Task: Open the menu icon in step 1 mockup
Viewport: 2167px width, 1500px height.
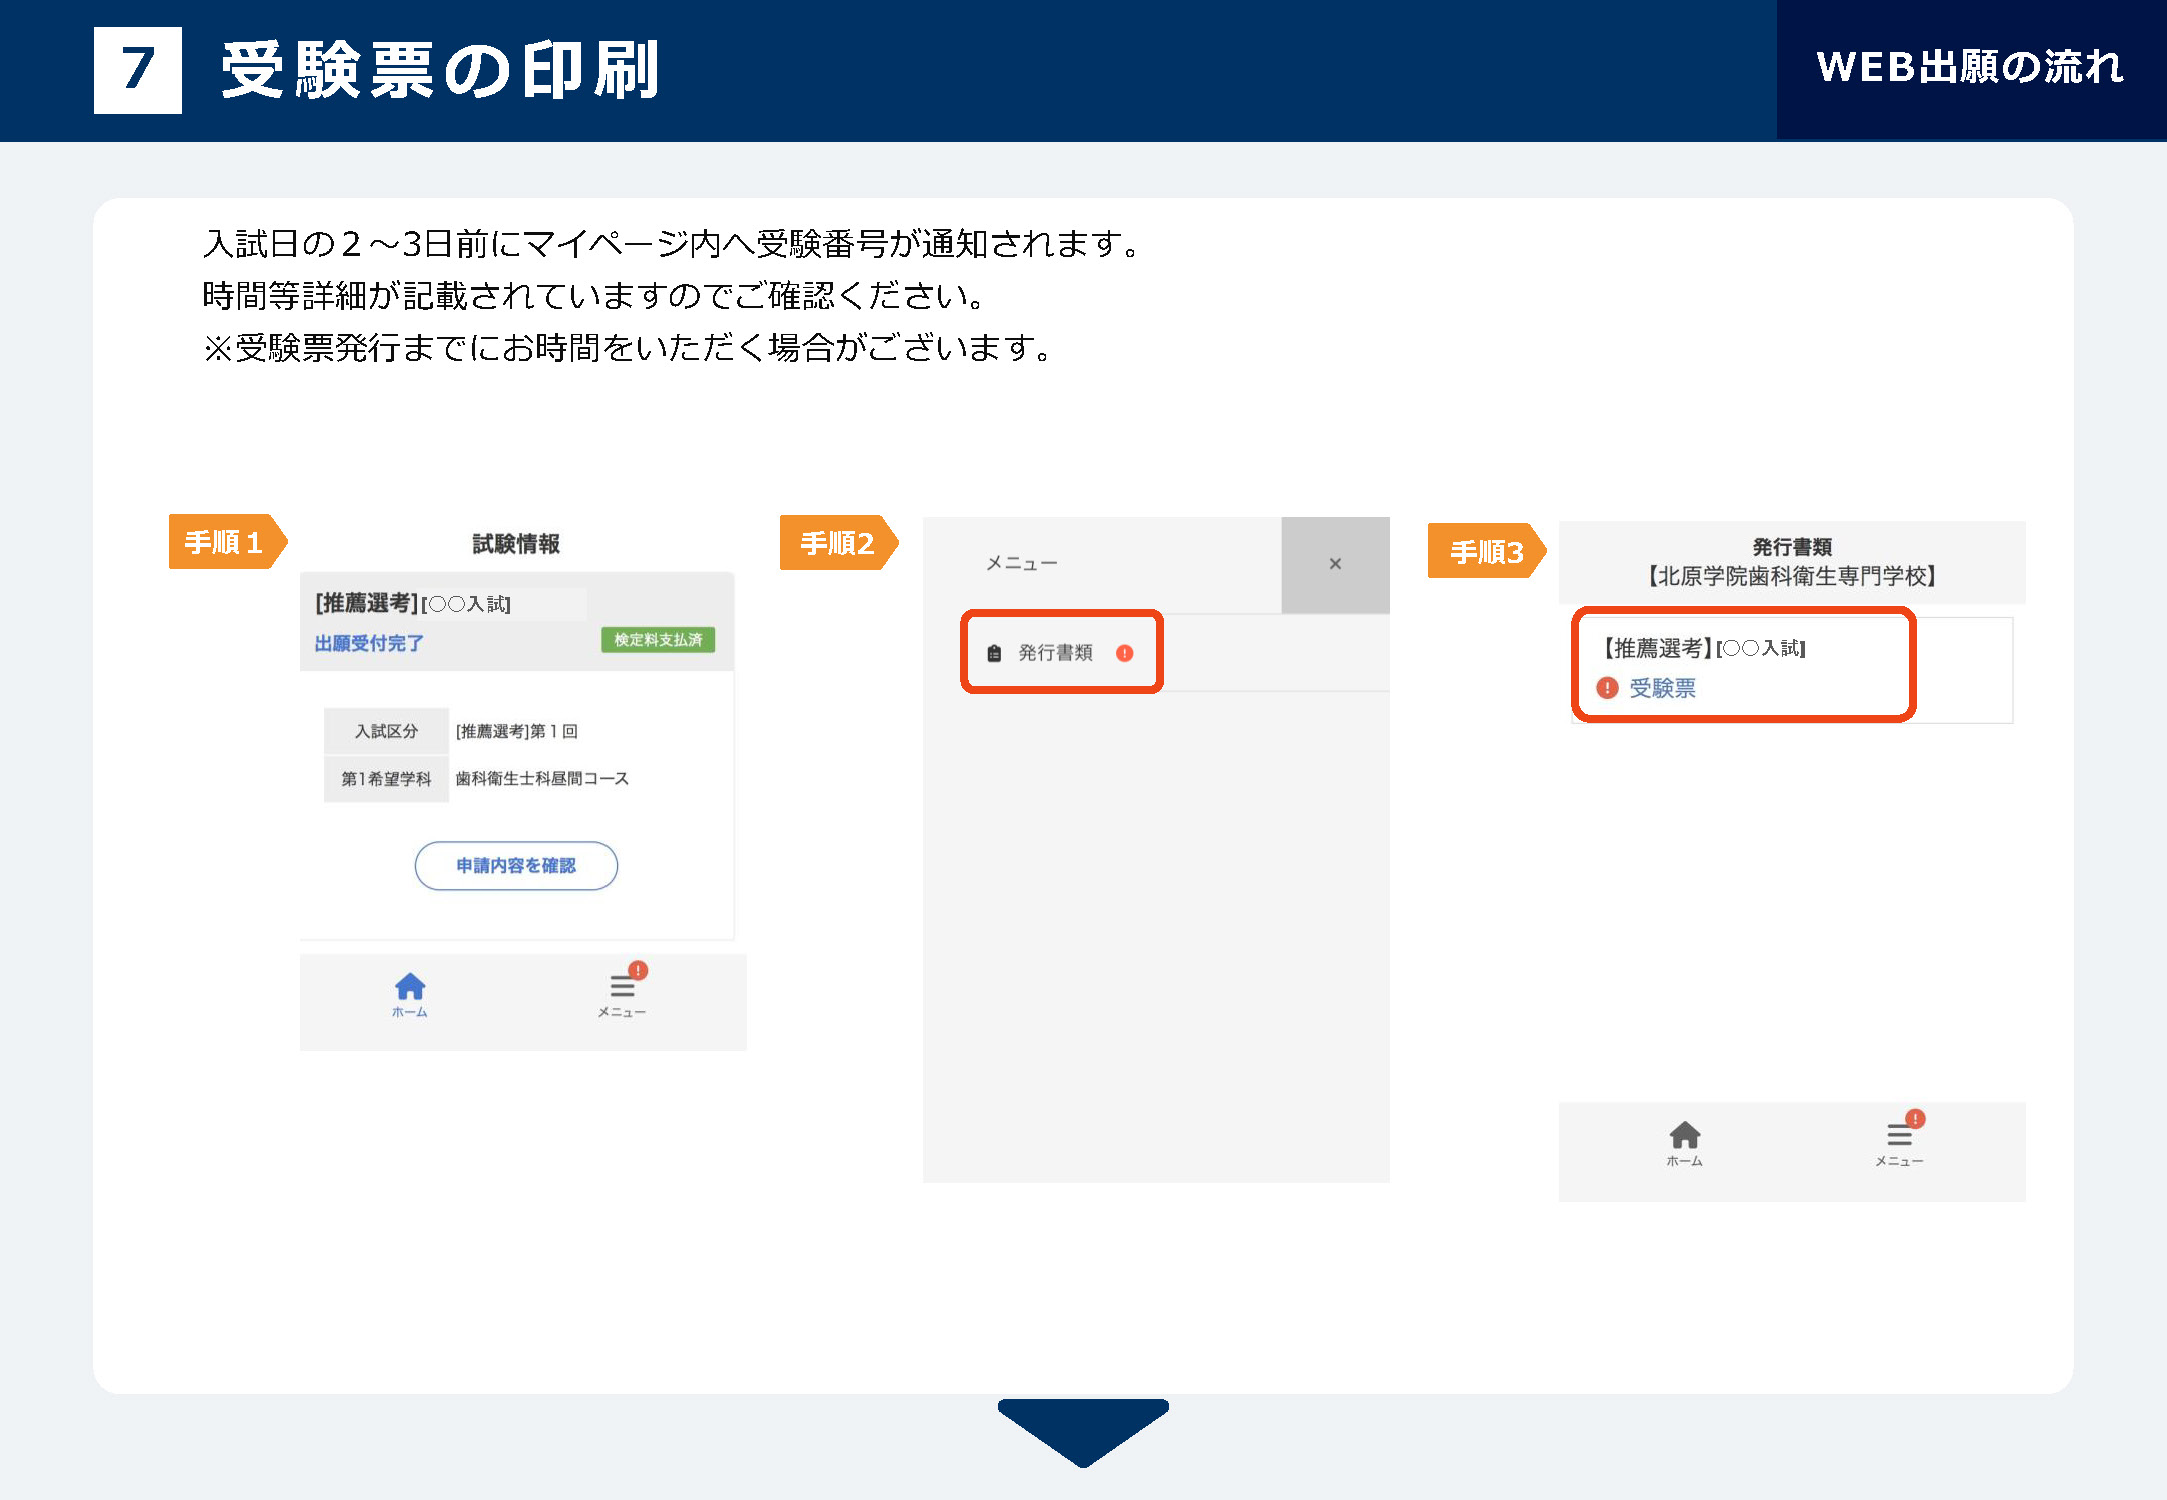Action: [x=622, y=988]
